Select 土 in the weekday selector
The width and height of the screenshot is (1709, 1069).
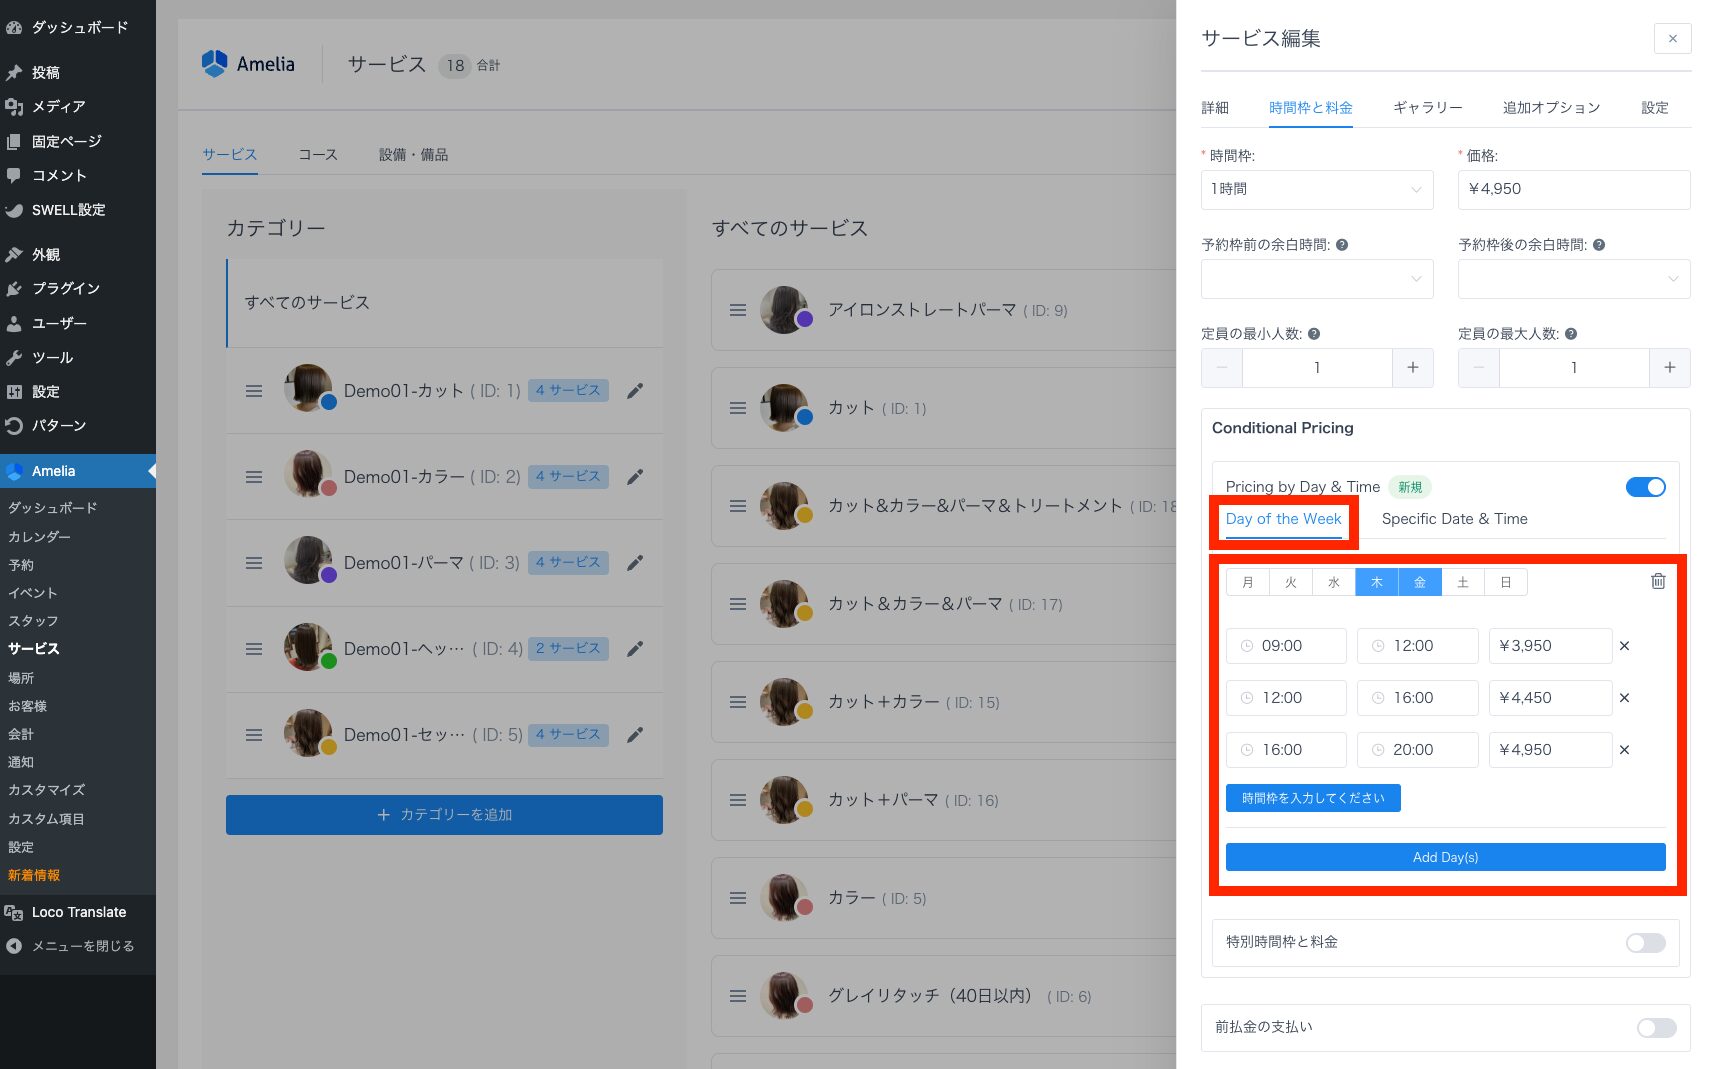click(x=1462, y=582)
